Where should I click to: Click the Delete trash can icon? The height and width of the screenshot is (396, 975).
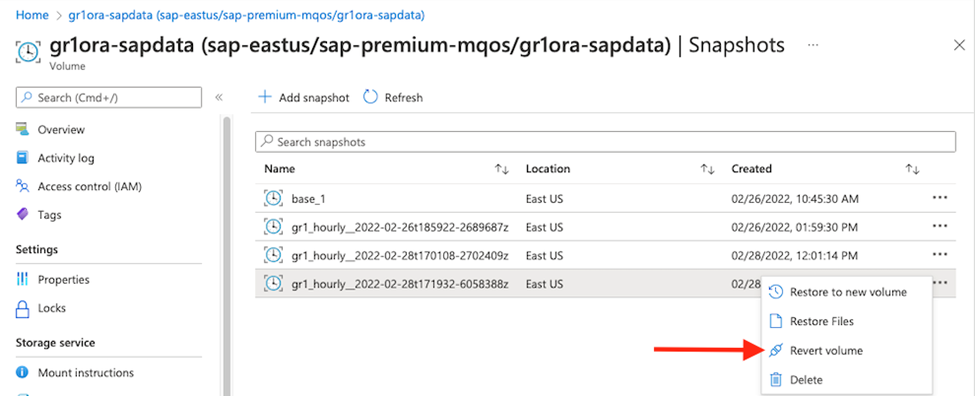click(x=775, y=380)
